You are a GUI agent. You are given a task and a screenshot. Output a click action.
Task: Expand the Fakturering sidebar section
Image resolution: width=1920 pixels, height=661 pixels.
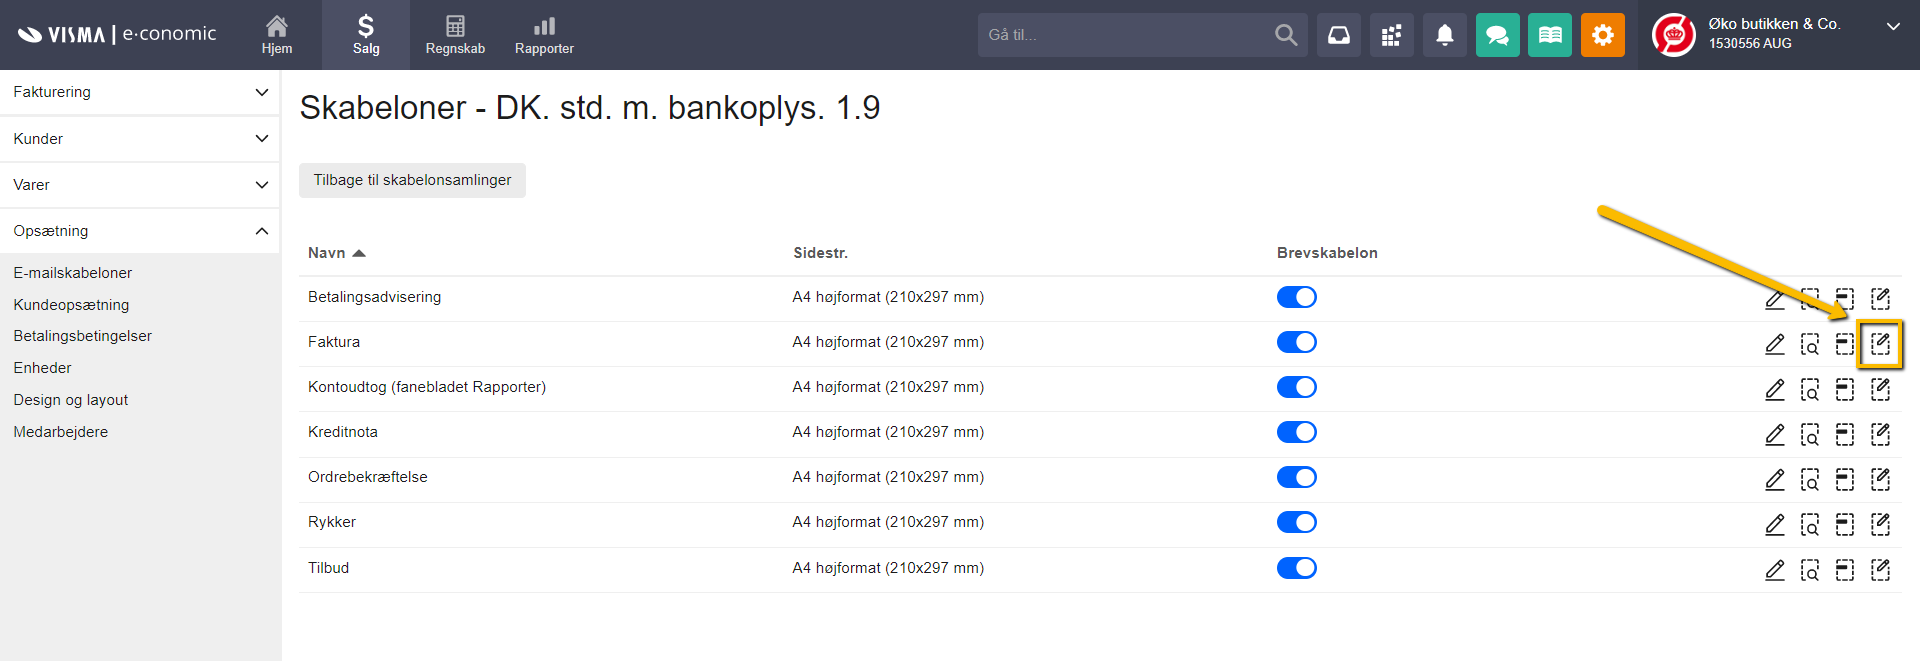(x=140, y=92)
